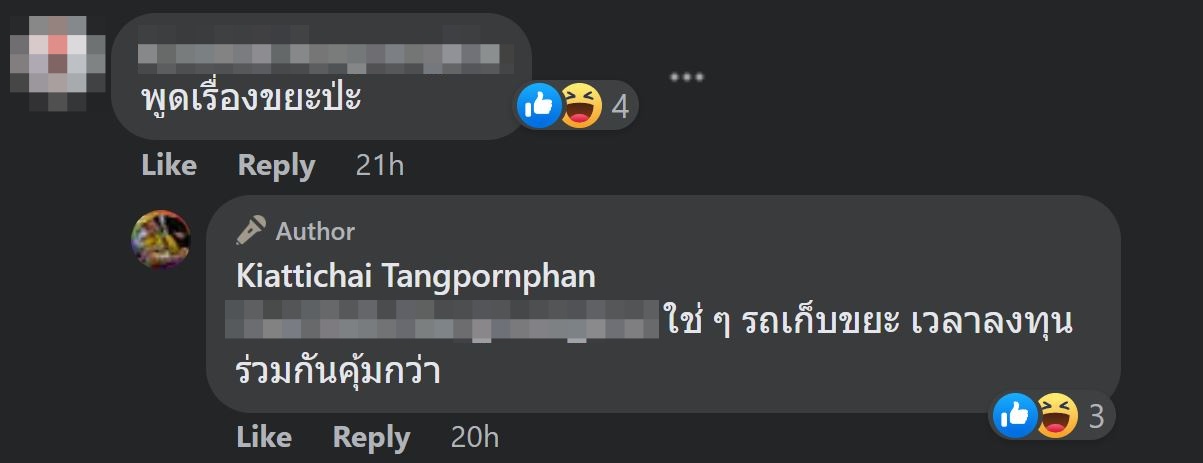View the reaction count of 3
Viewport: 1203px width, 463px height.
(x=1096, y=416)
